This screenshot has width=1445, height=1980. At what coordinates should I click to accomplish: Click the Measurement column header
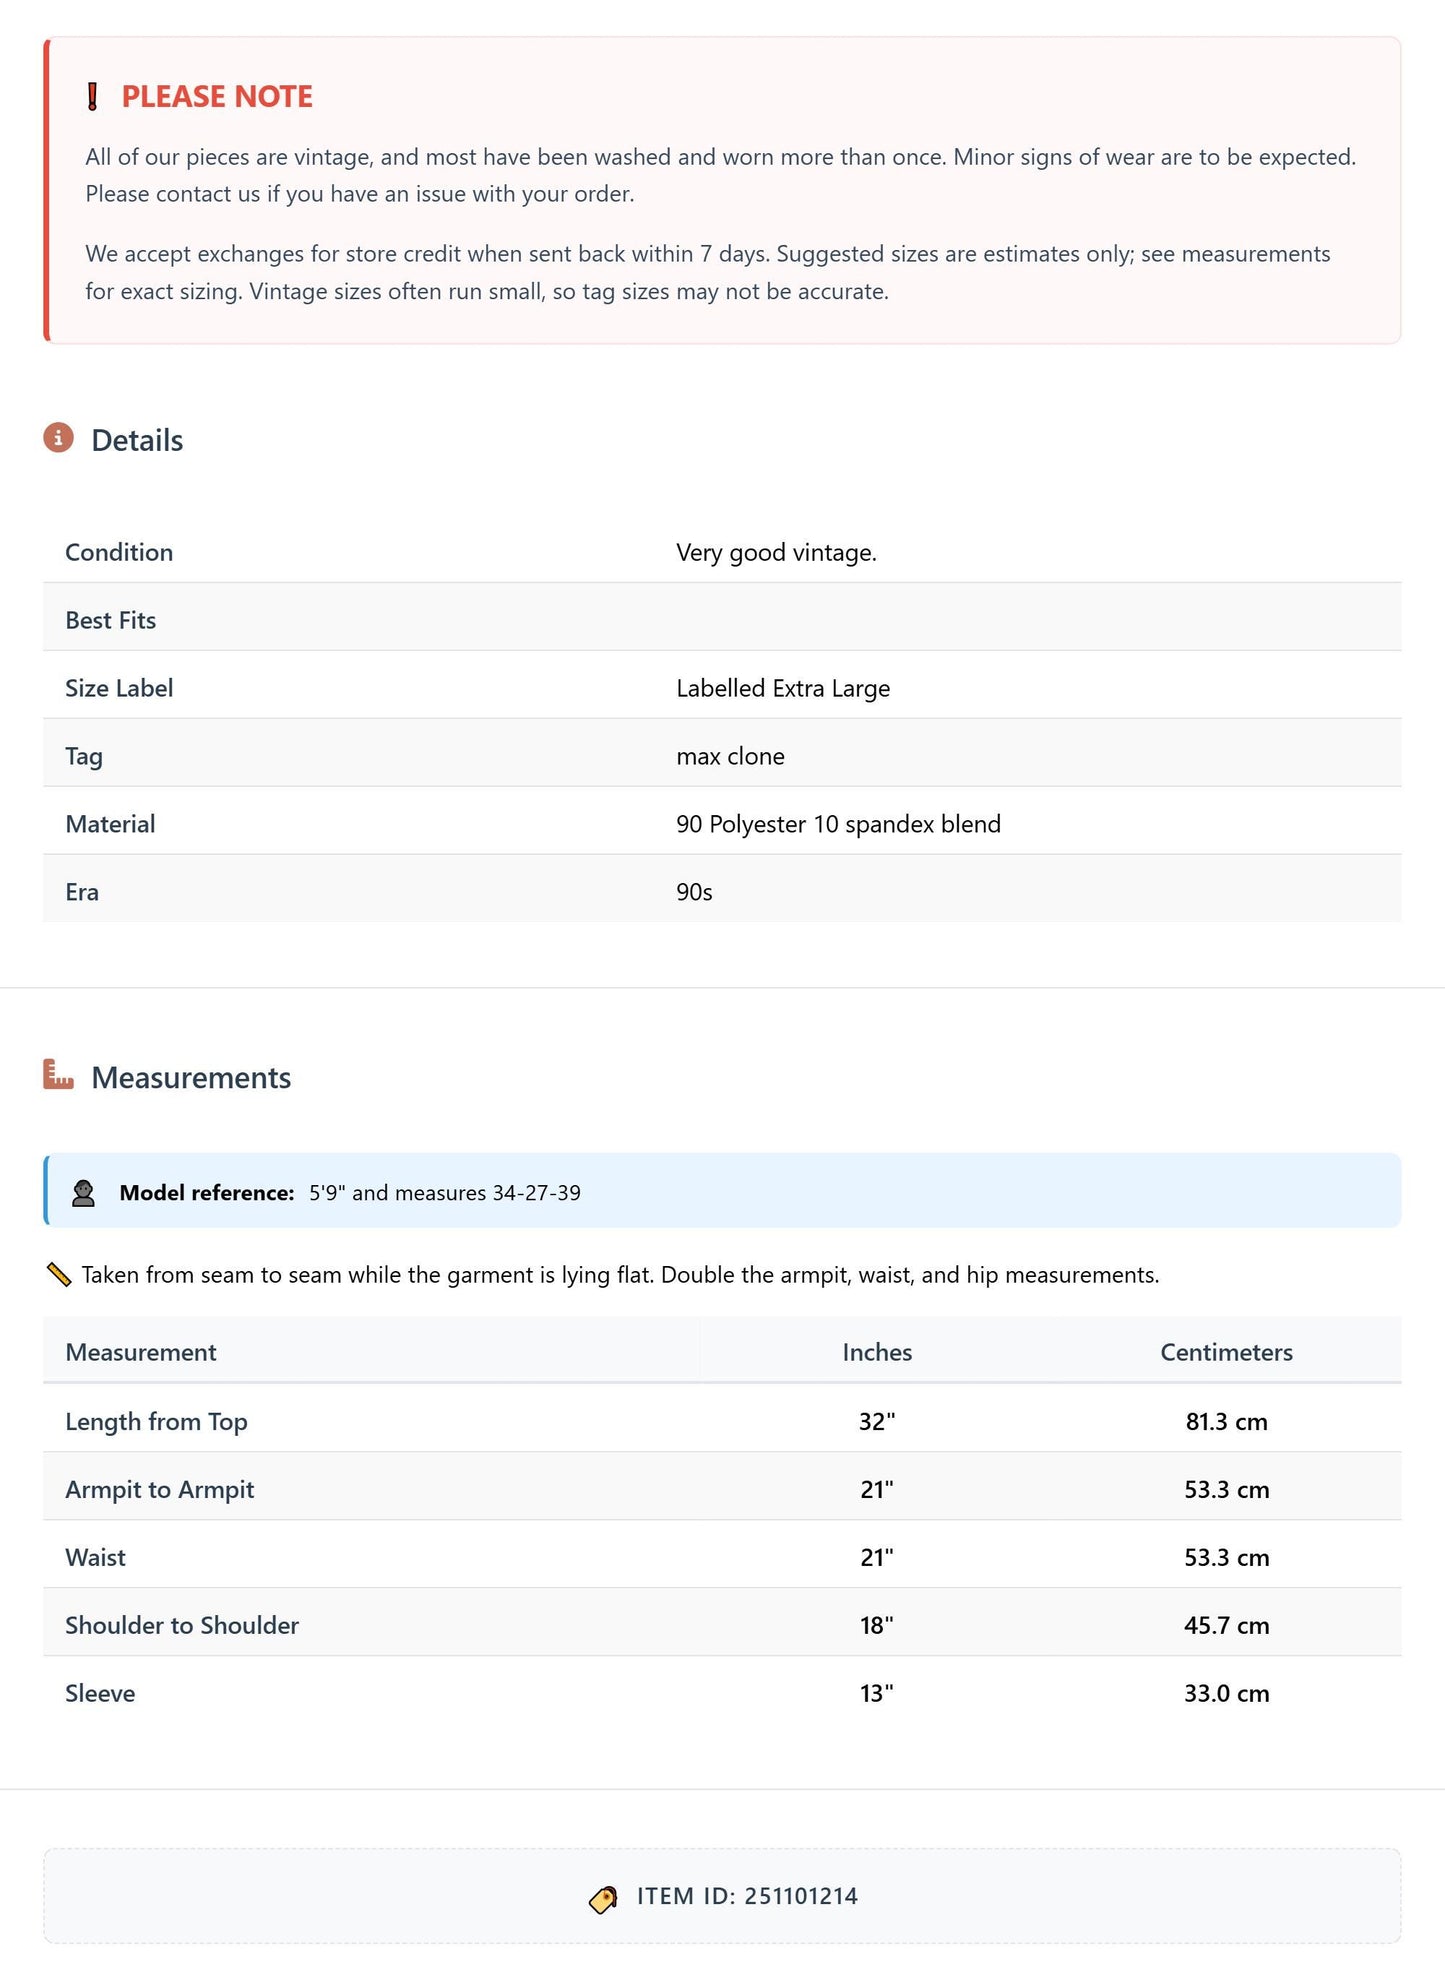[141, 1352]
